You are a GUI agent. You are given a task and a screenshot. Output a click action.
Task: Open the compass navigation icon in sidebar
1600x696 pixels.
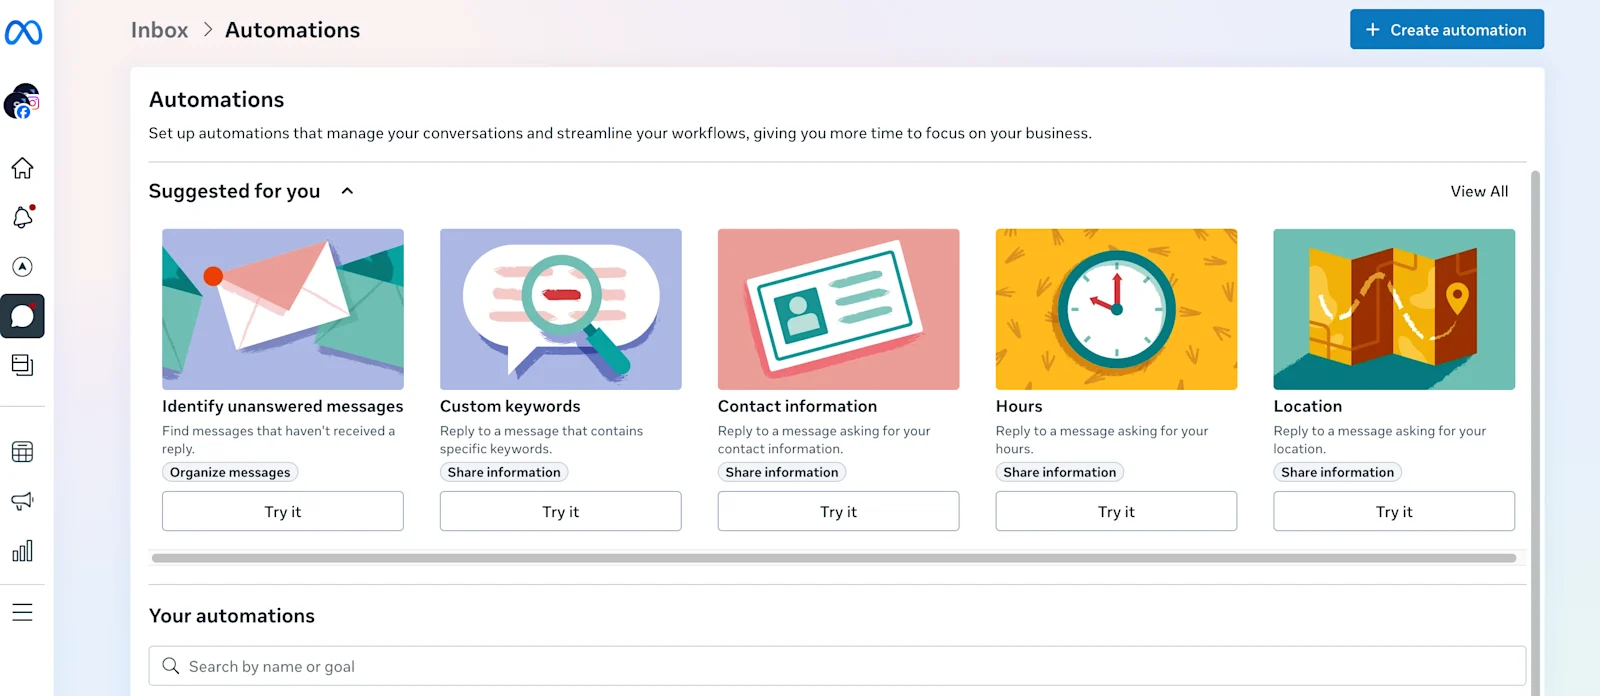point(22,267)
